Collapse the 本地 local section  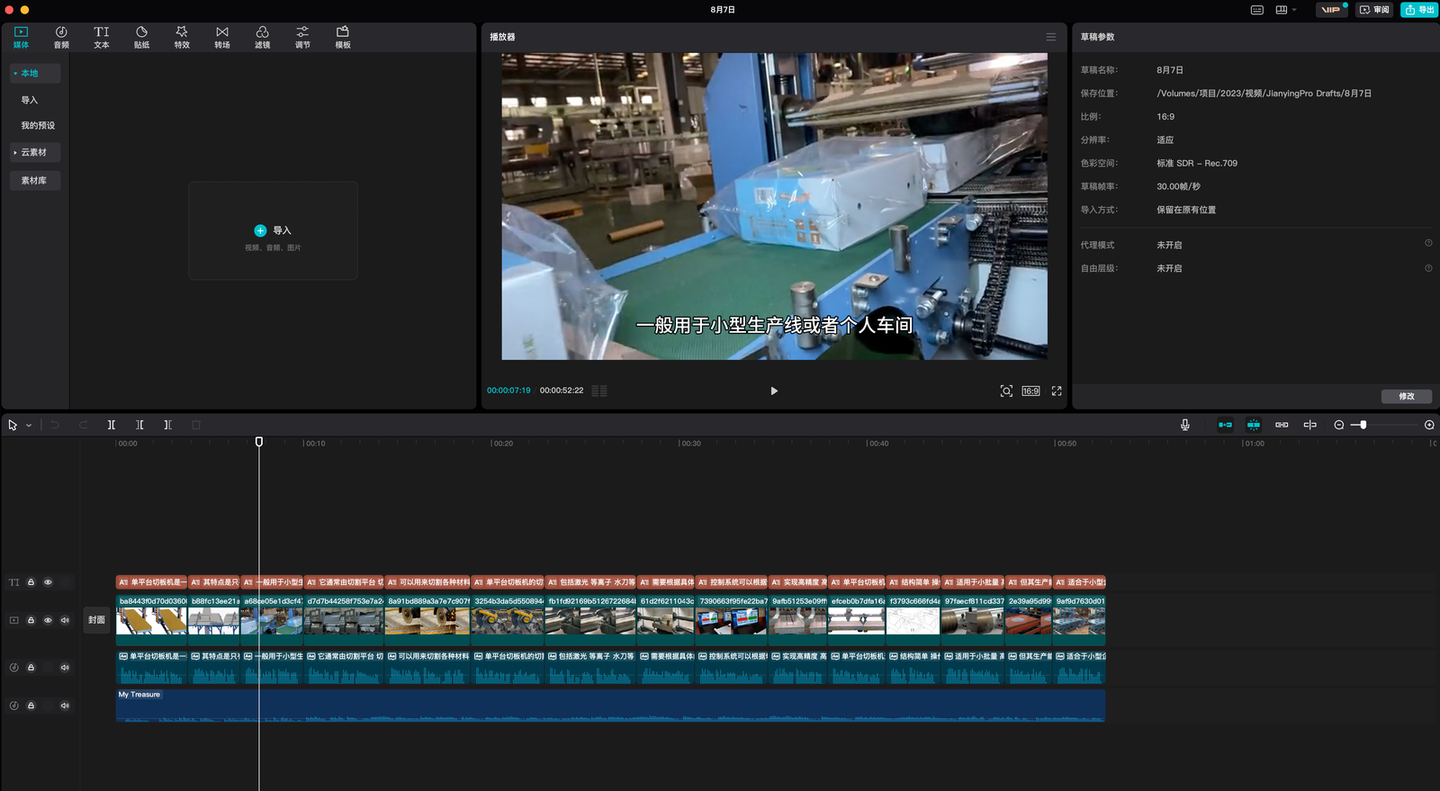coord(35,73)
